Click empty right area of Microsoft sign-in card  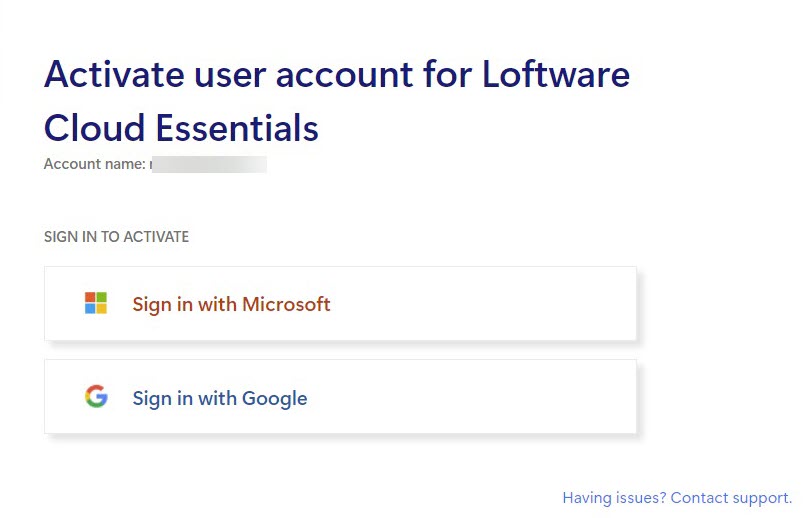point(520,303)
